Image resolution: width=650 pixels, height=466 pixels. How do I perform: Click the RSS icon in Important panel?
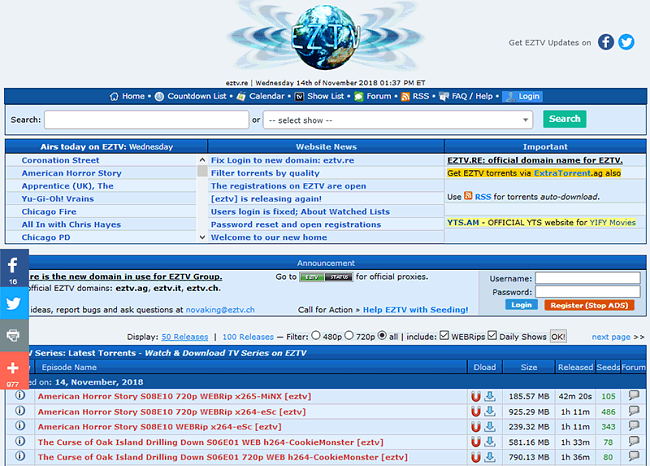(x=468, y=196)
